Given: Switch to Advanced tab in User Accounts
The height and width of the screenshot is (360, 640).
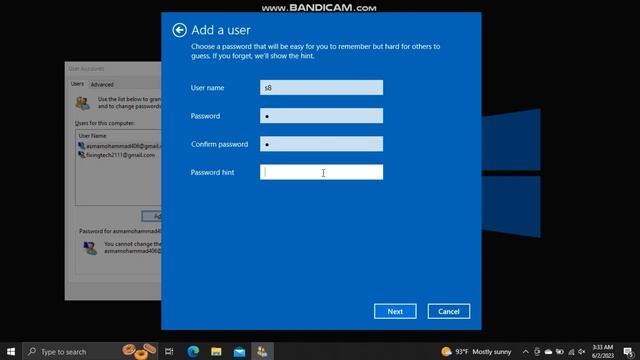Looking at the screenshot, I should point(102,84).
